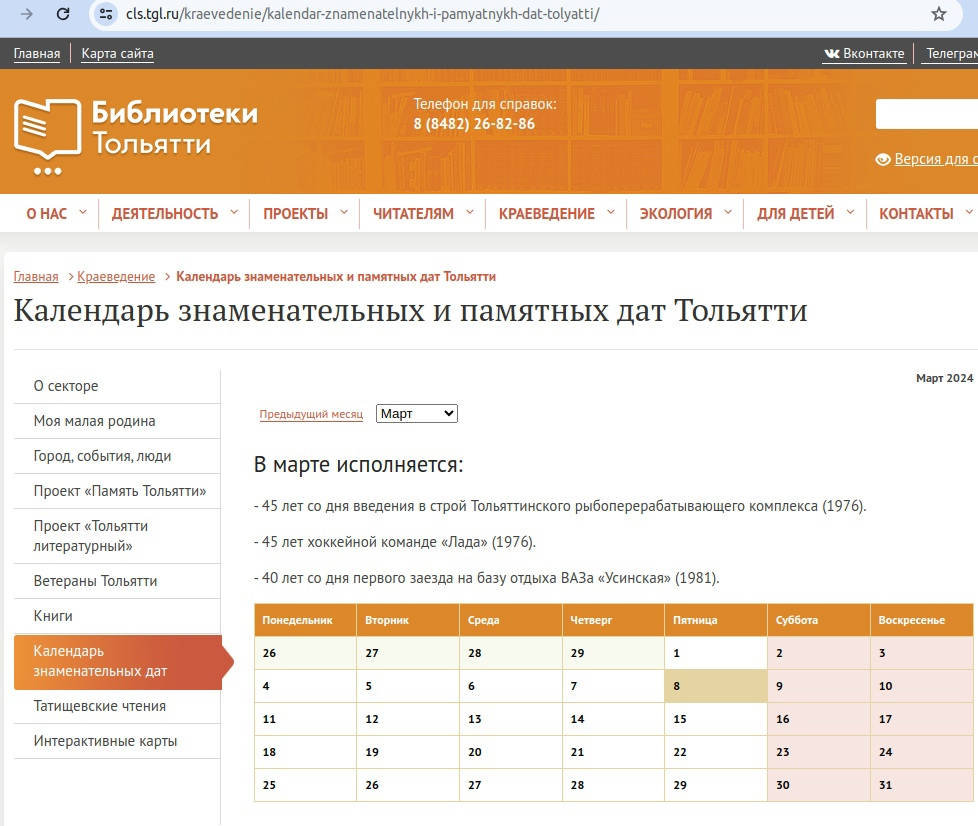Click calendar day 25 under Понедельник

coord(305,785)
